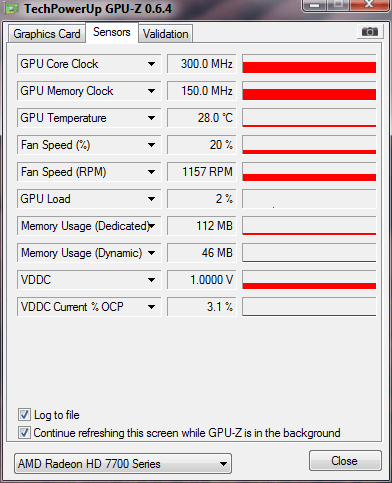Open the Validation tab
The height and width of the screenshot is (483, 392).
(166, 34)
